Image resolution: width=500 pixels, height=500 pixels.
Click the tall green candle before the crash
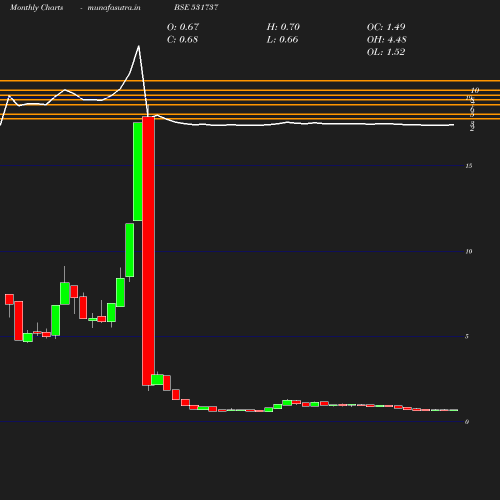point(138,171)
